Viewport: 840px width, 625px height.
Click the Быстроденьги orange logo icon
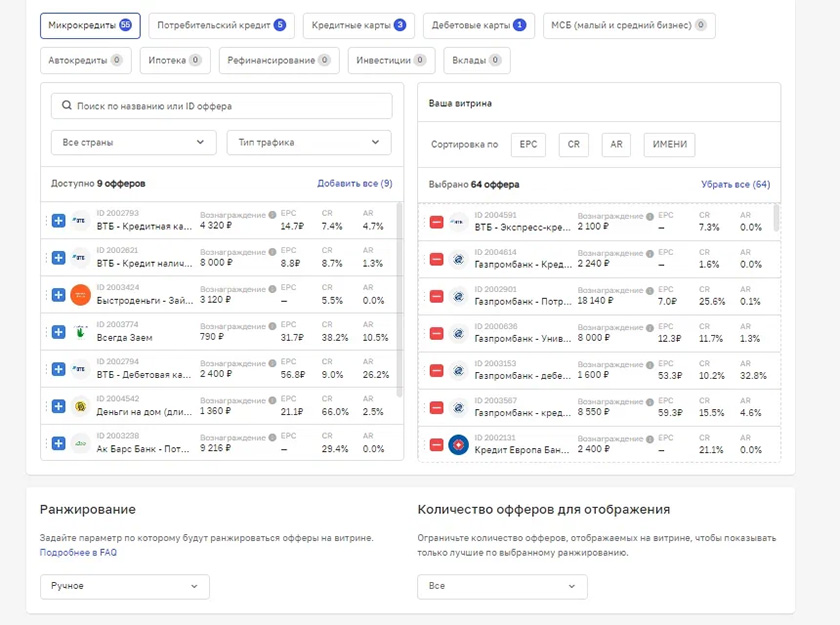(80, 295)
